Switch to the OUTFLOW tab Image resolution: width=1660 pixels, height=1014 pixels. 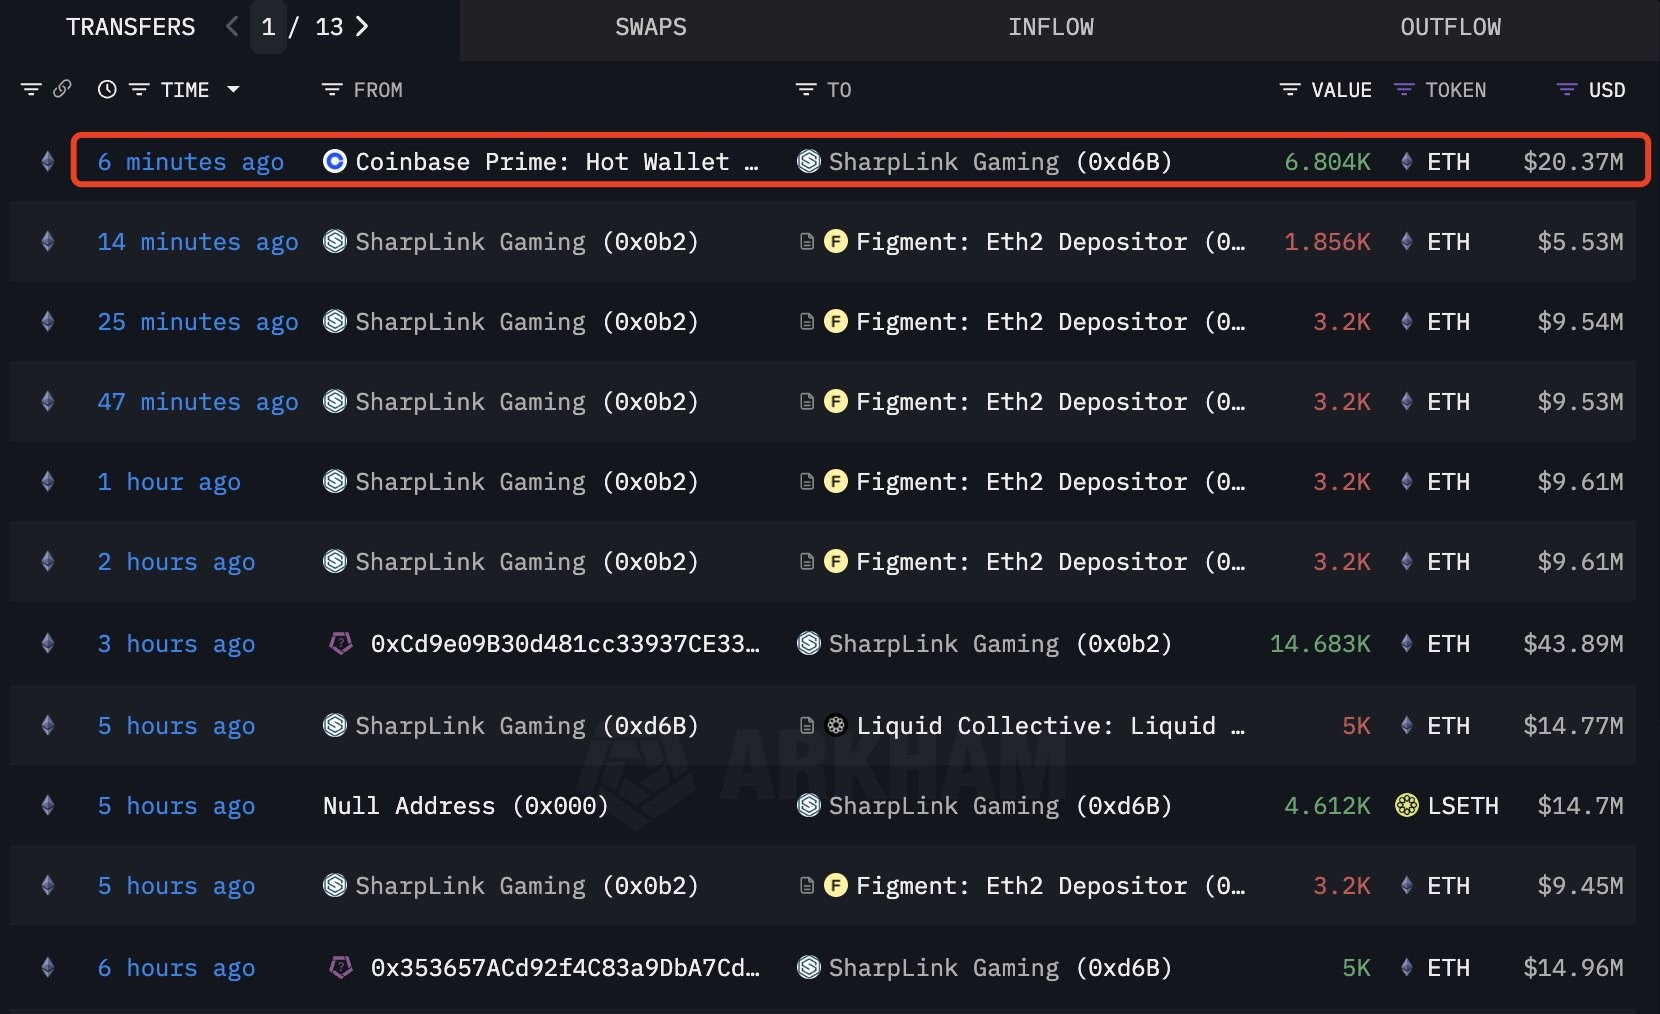click(1450, 27)
